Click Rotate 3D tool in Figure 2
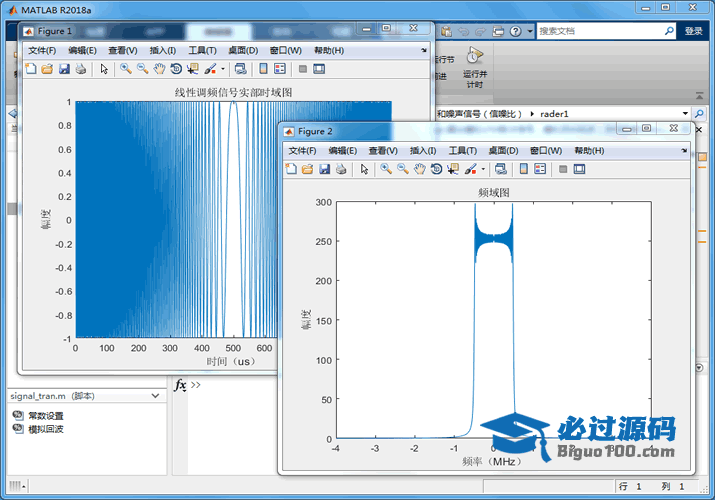 click(437, 169)
